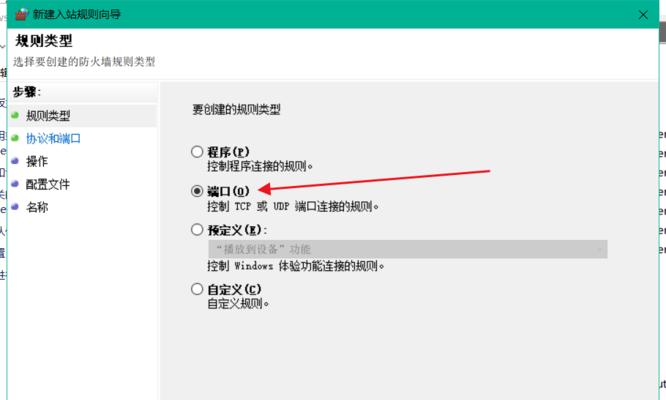This screenshot has height=400, width=666.
Task: Go to the 规则类型 step
Action: tap(48, 115)
